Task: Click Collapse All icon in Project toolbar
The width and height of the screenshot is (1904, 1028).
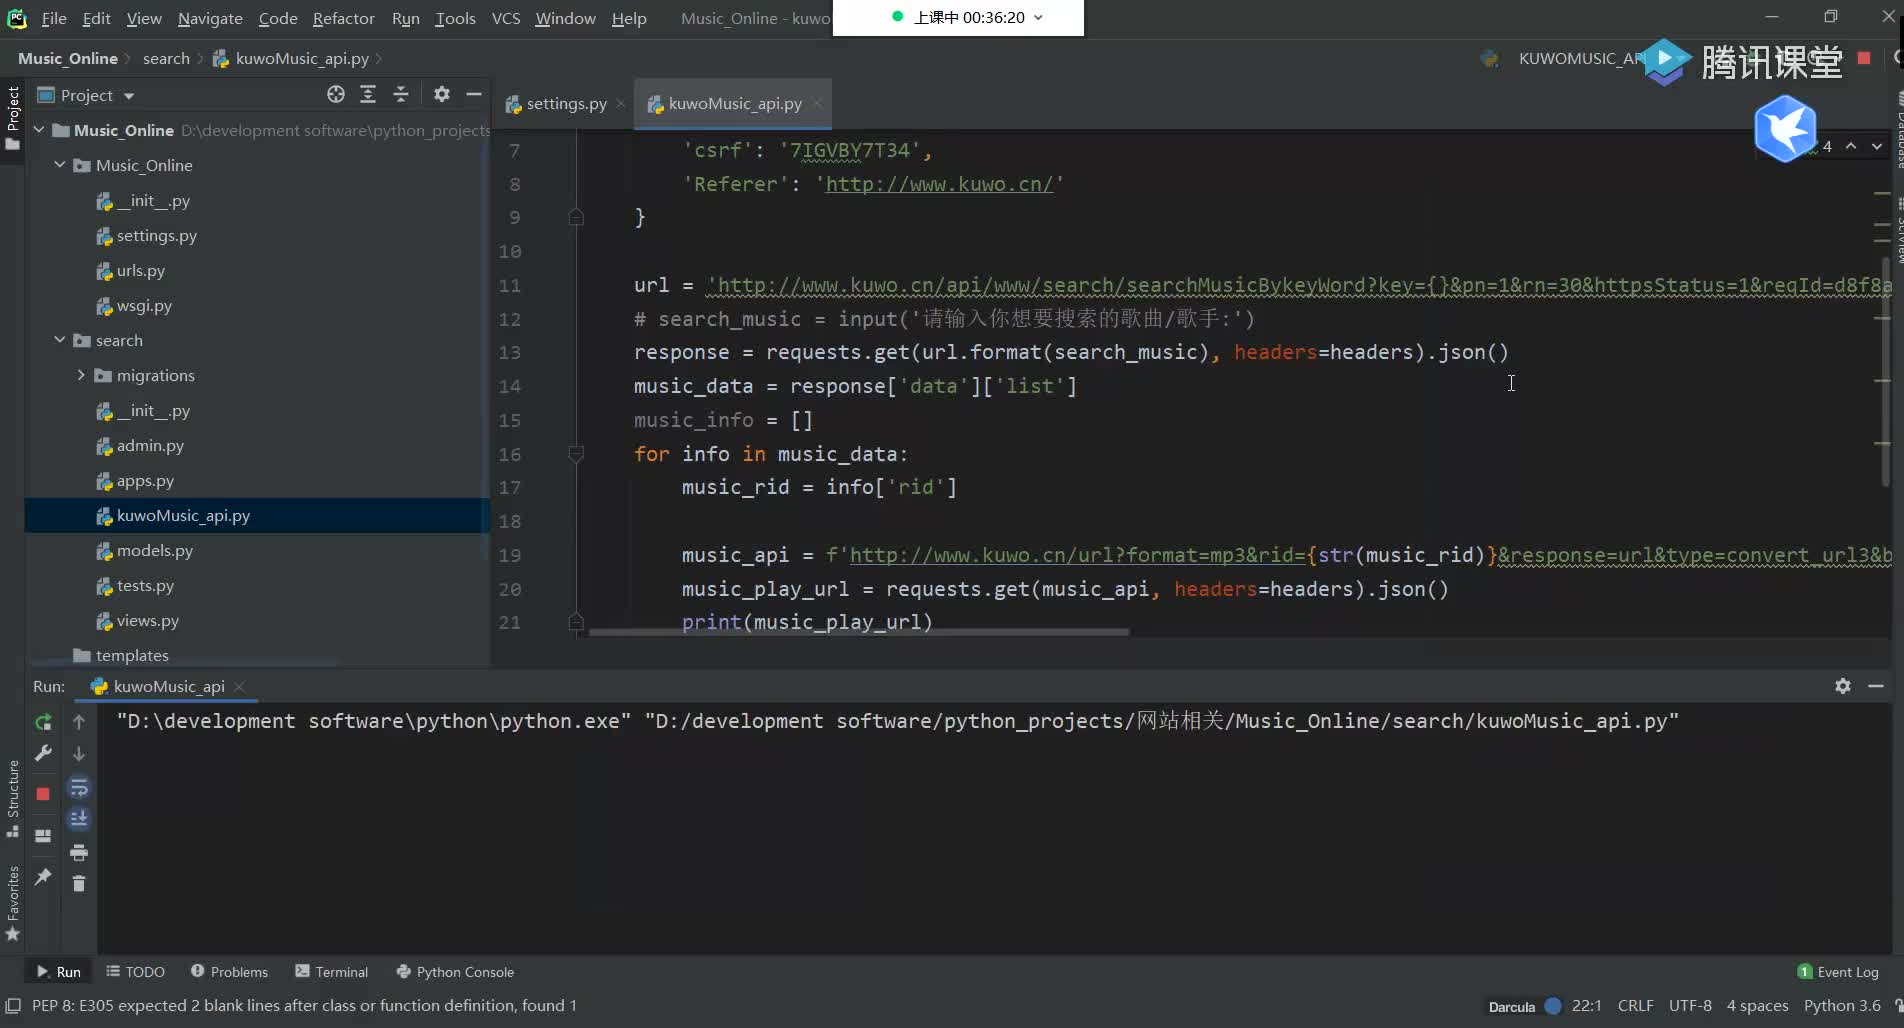Action: point(401,94)
